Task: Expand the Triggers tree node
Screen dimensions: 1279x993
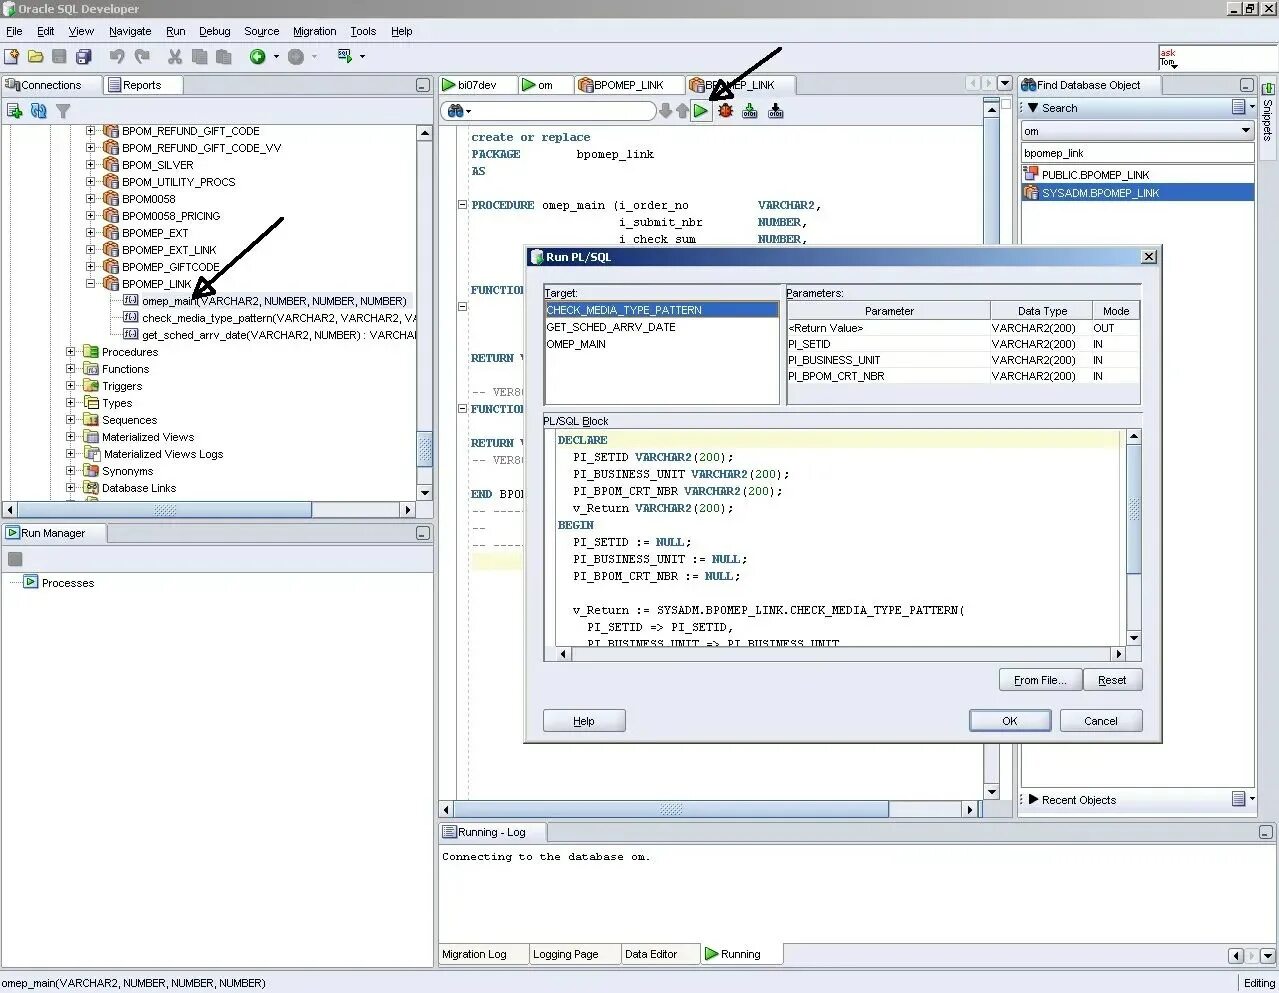Action: click(x=71, y=385)
